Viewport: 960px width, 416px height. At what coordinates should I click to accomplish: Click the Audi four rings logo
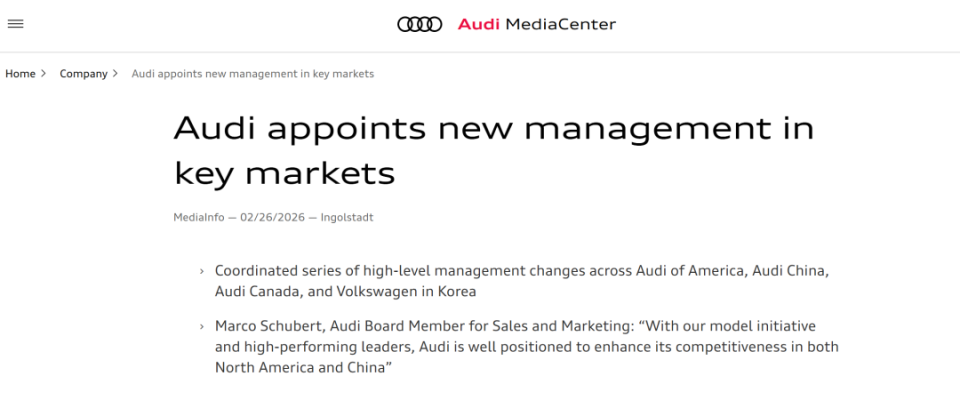[x=419, y=24]
